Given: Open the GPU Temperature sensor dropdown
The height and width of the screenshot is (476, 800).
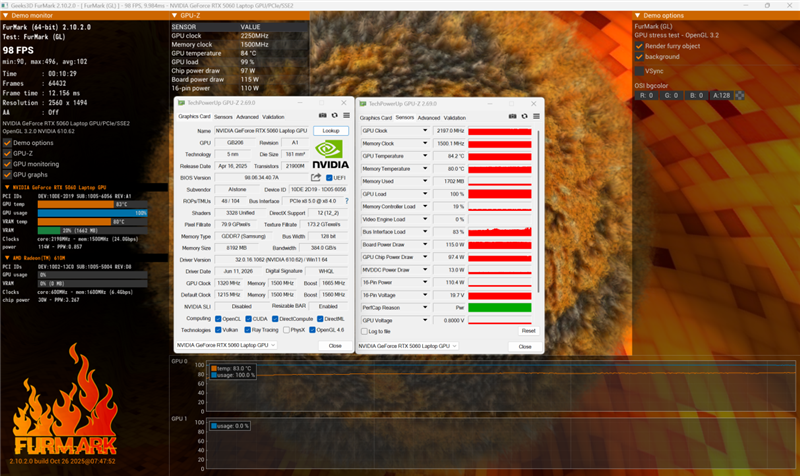Looking at the screenshot, I should (x=424, y=156).
